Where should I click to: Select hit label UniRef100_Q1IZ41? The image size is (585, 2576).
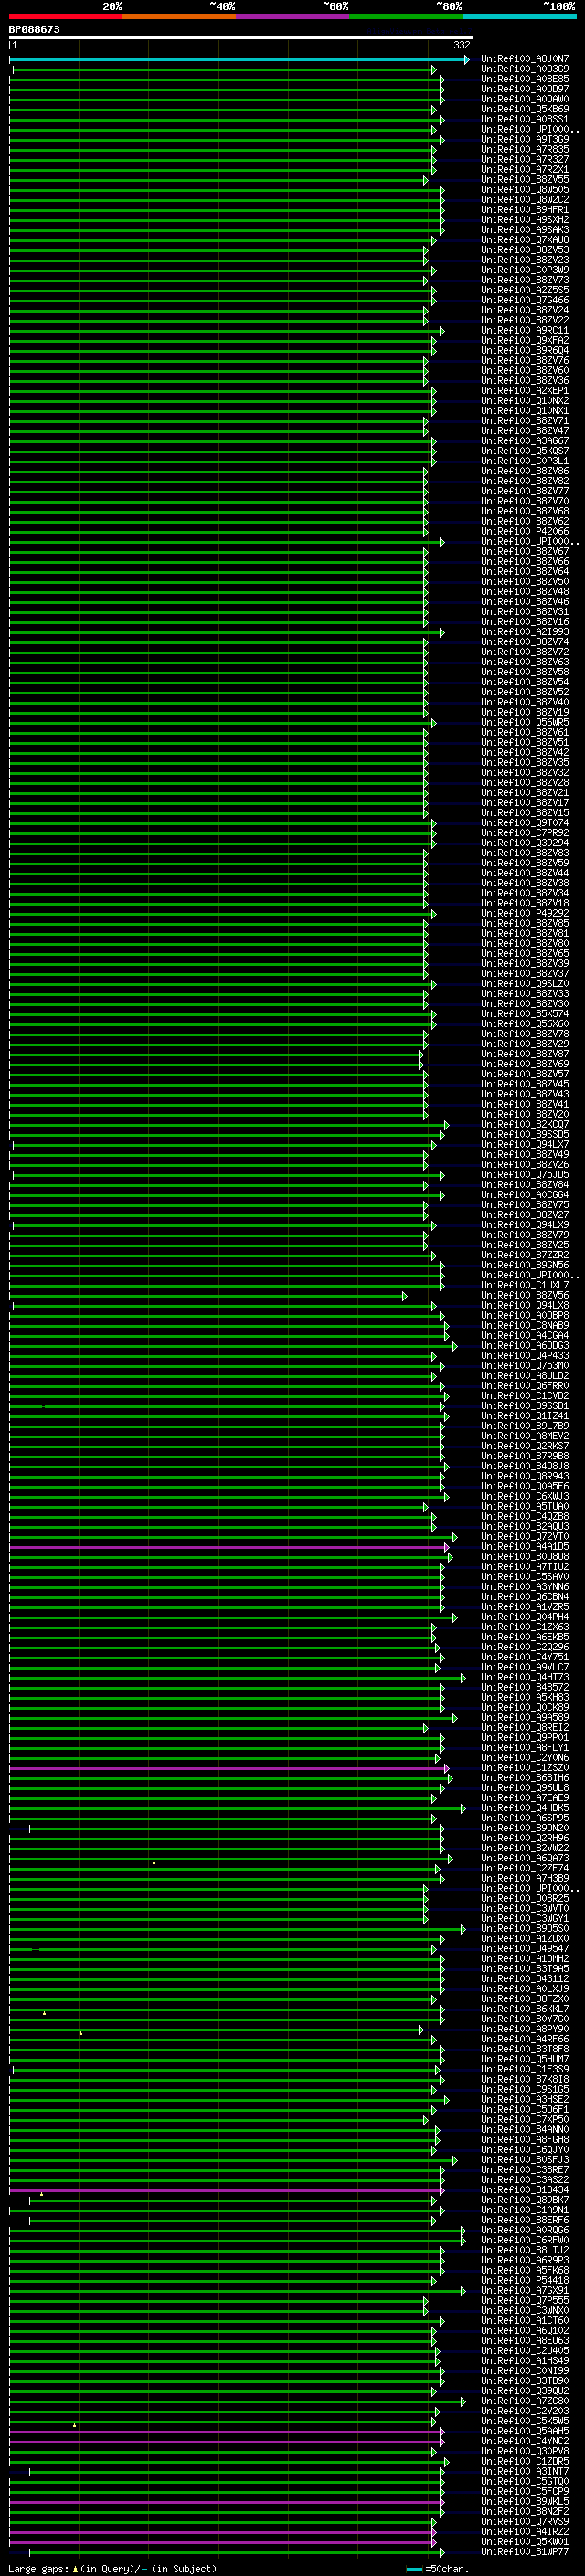[525, 1416]
